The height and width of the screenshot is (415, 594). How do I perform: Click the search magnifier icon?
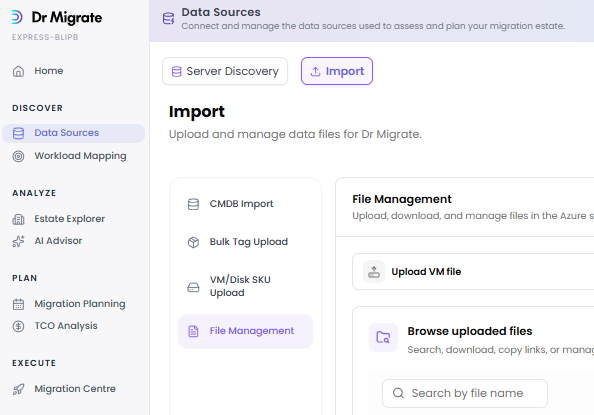click(x=398, y=393)
